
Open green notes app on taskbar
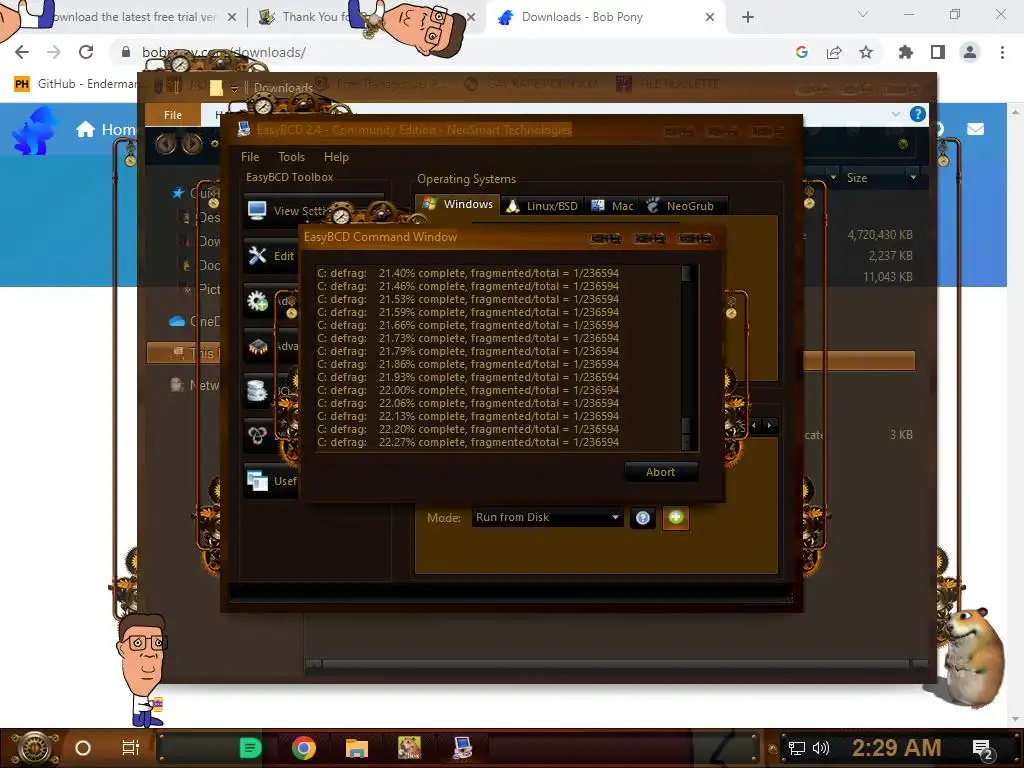pos(250,748)
